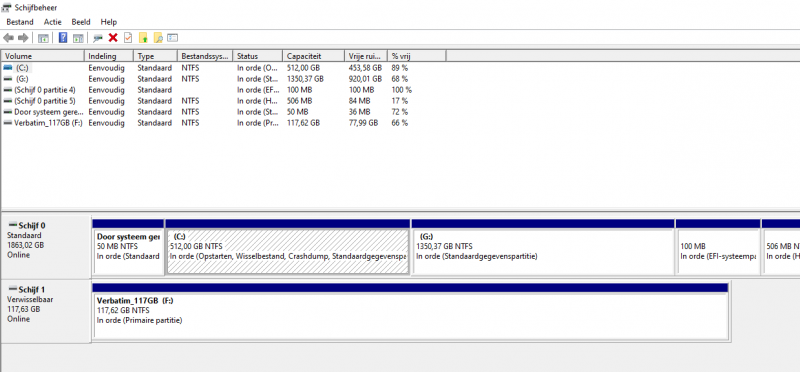800x372 pixels.
Task: Click the settings list view toolbar icon
Action: pos(172,38)
